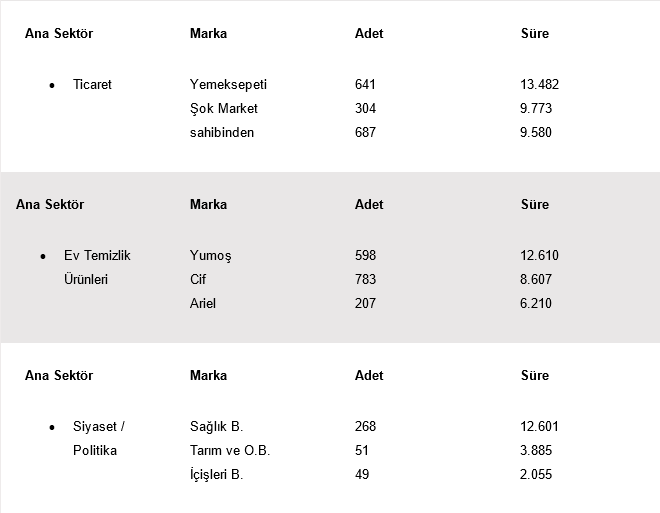Click the 2.055 duration value
This screenshot has width=660, height=513.
(538, 475)
